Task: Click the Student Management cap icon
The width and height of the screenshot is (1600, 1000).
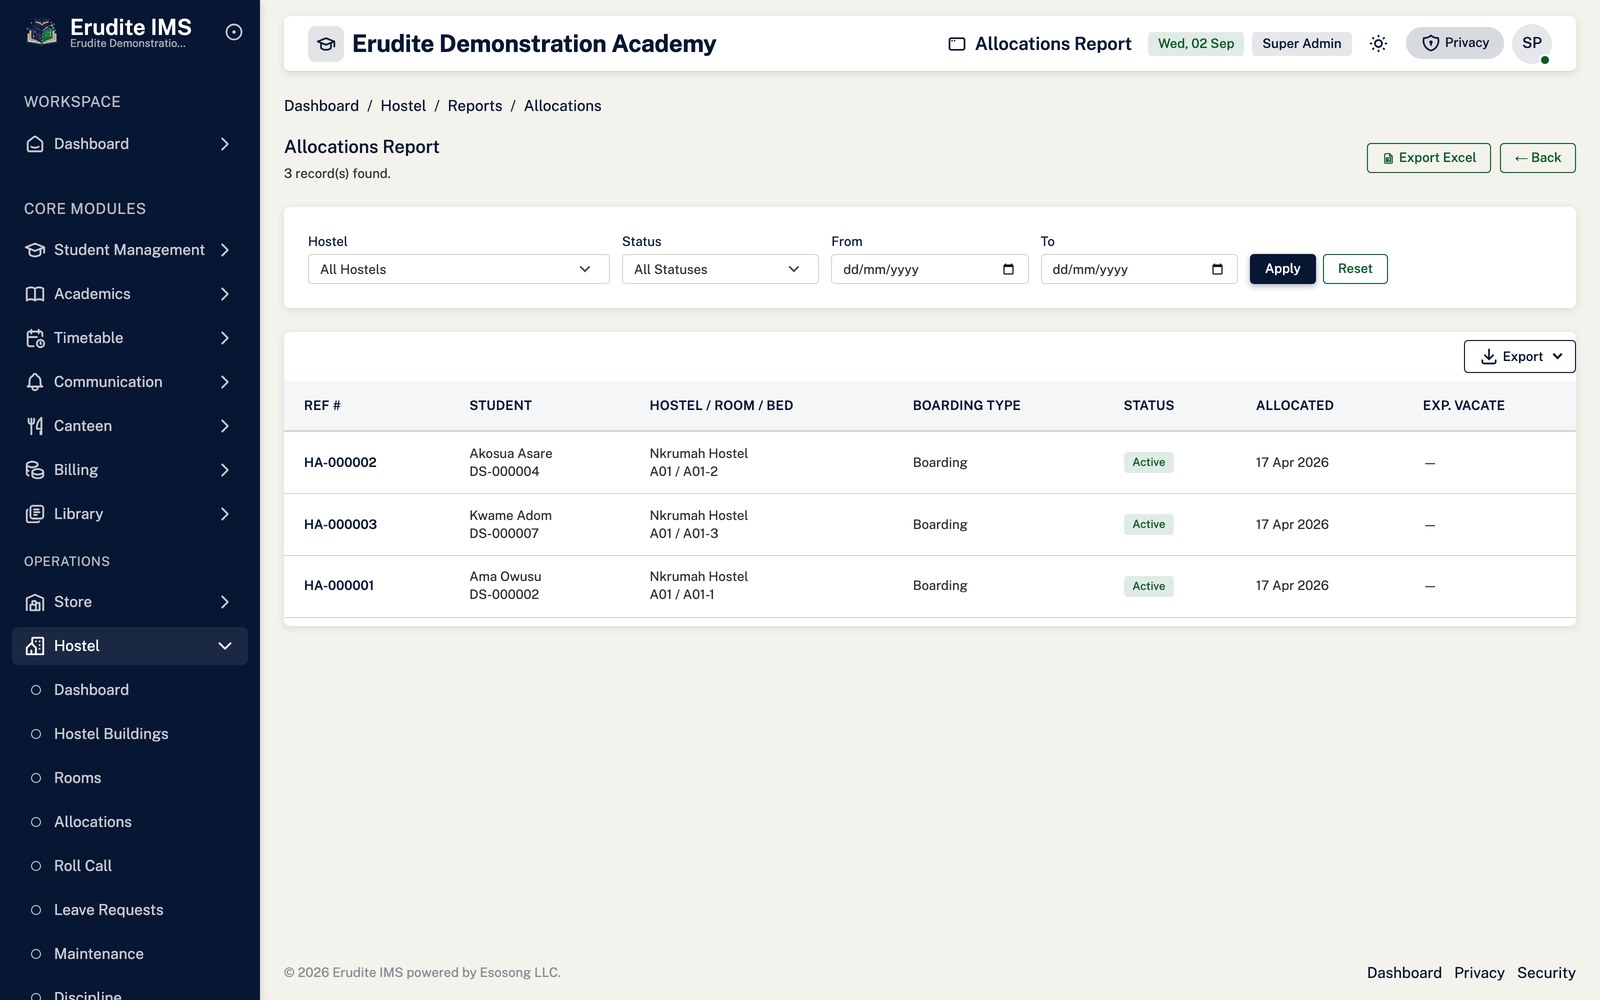Action: pyautogui.click(x=35, y=250)
